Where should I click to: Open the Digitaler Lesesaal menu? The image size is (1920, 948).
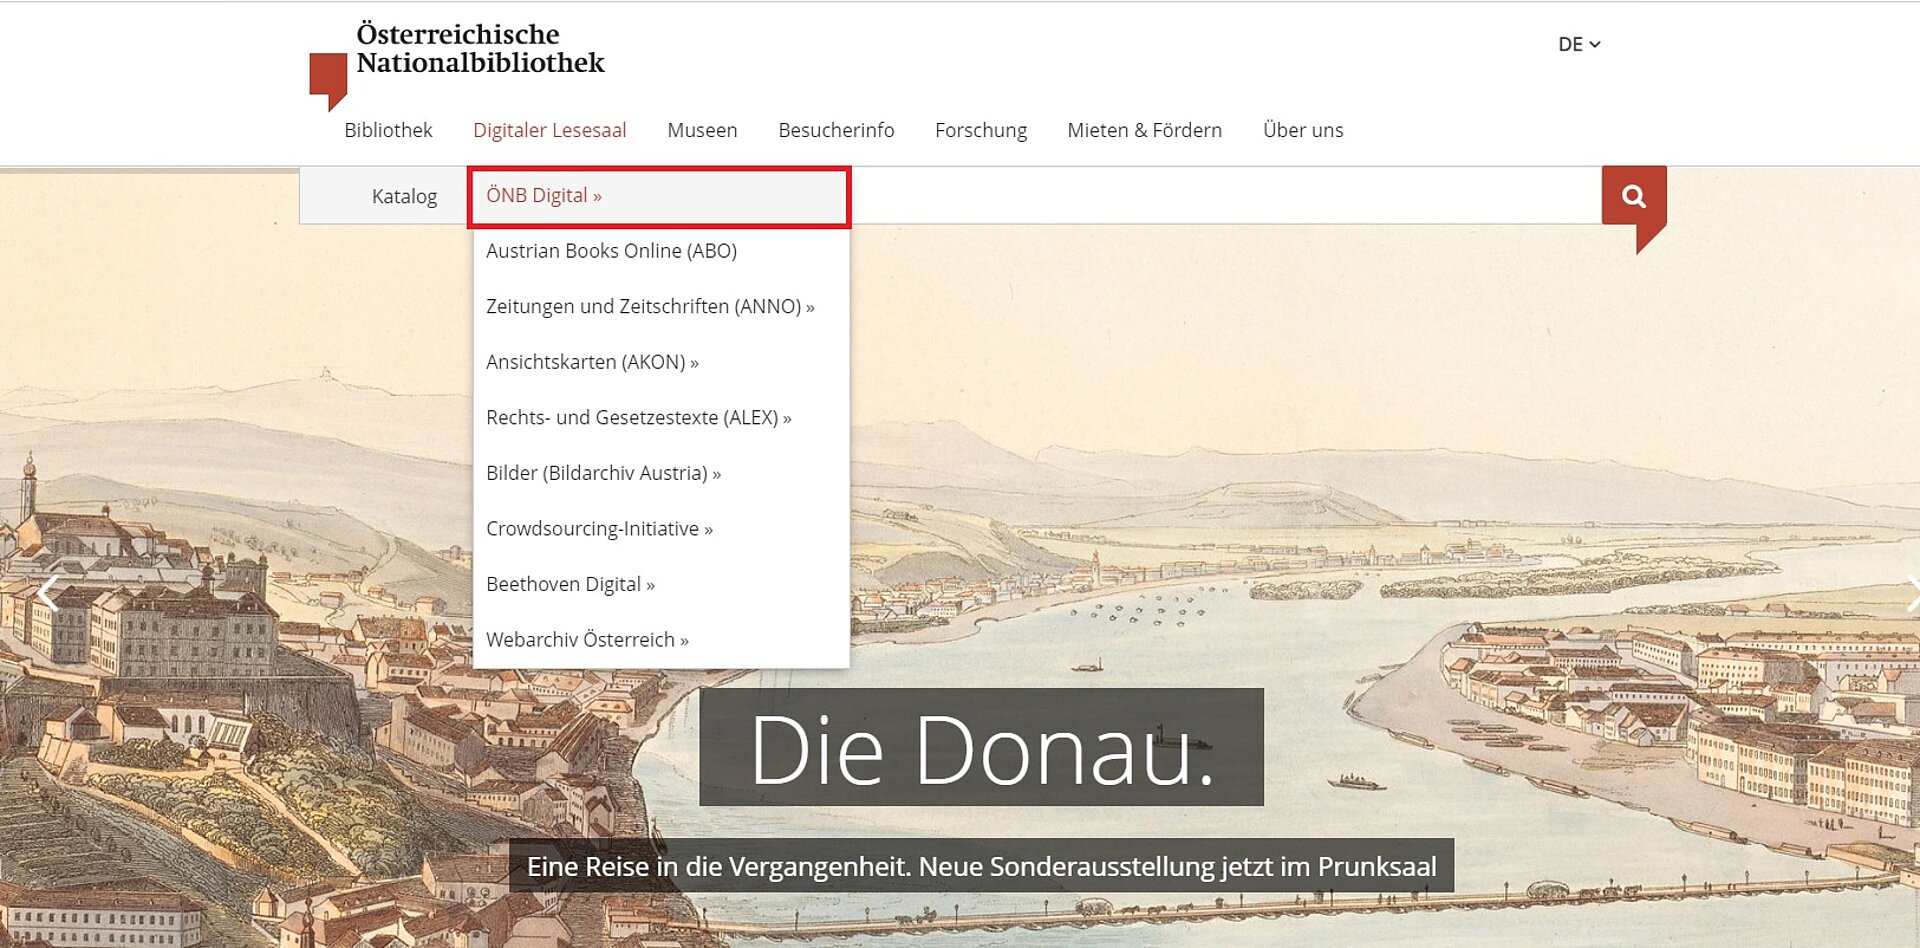[549, 130]
